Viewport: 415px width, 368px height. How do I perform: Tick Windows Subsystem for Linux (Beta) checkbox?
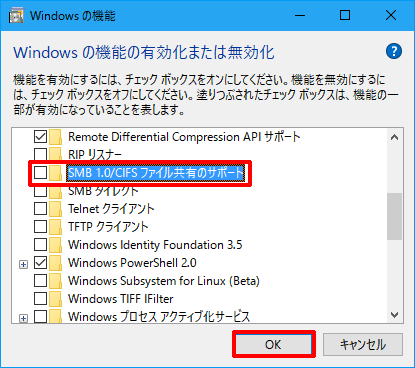(40, 281)
